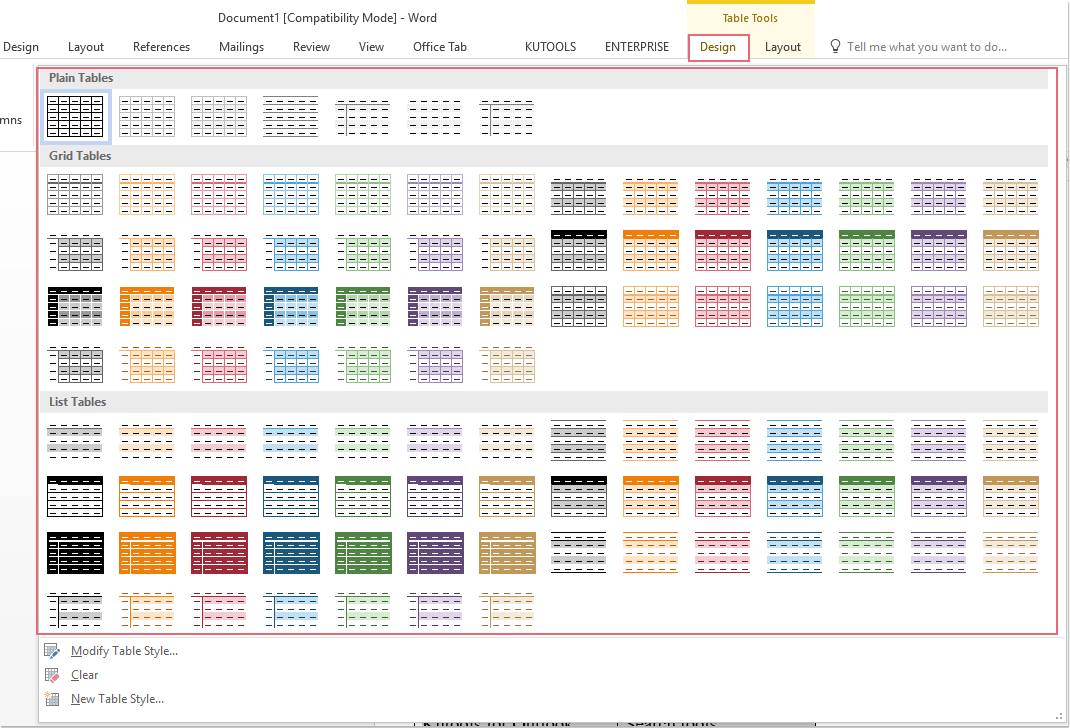Click the Tell me what you want to do box
The height and width of the screenshot is (728, 1070).
pos(927,47)
